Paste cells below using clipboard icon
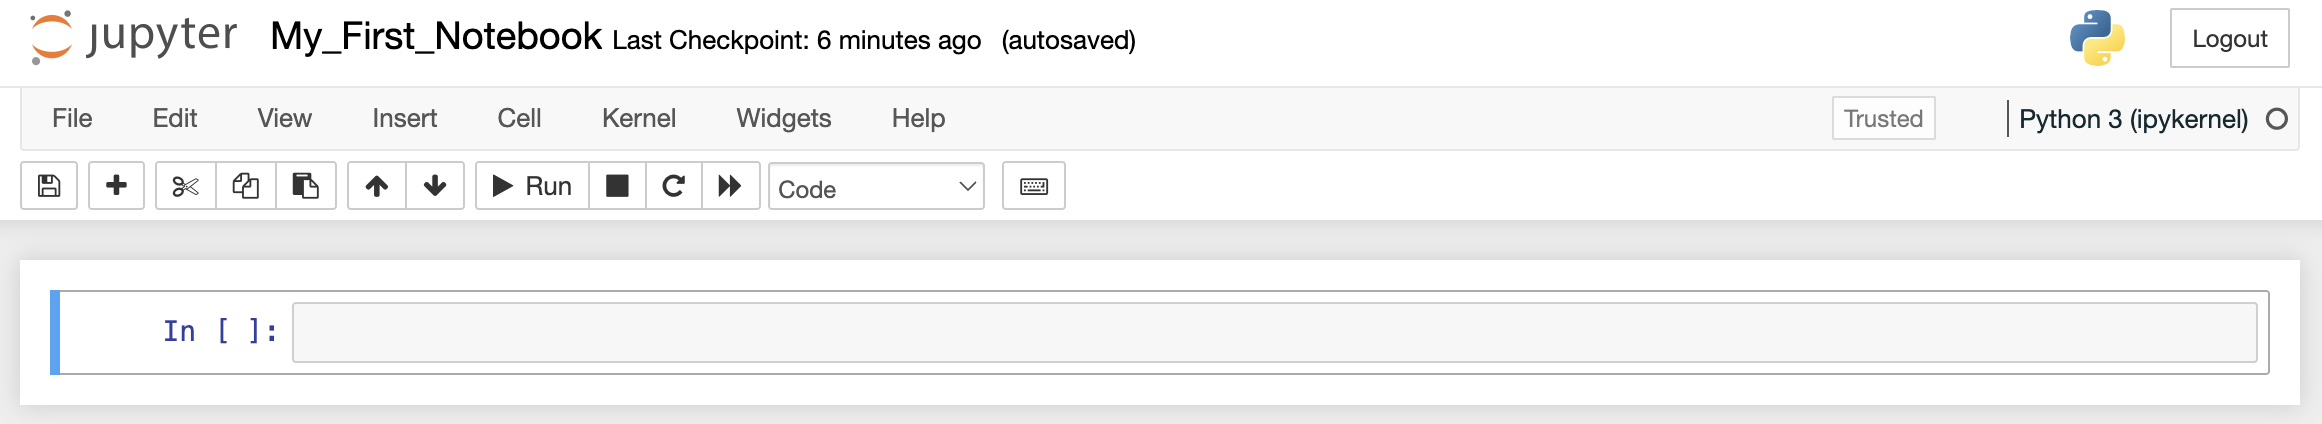This screenshot has height=424, width=2322. point(305,186)
